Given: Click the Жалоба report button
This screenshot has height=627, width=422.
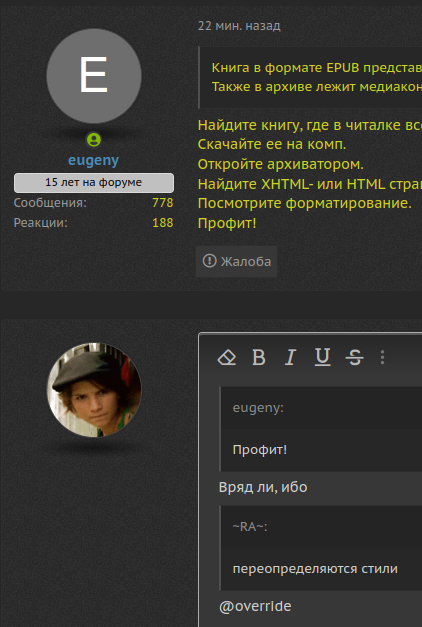Looking at the screenshot, I should (236, 262).
